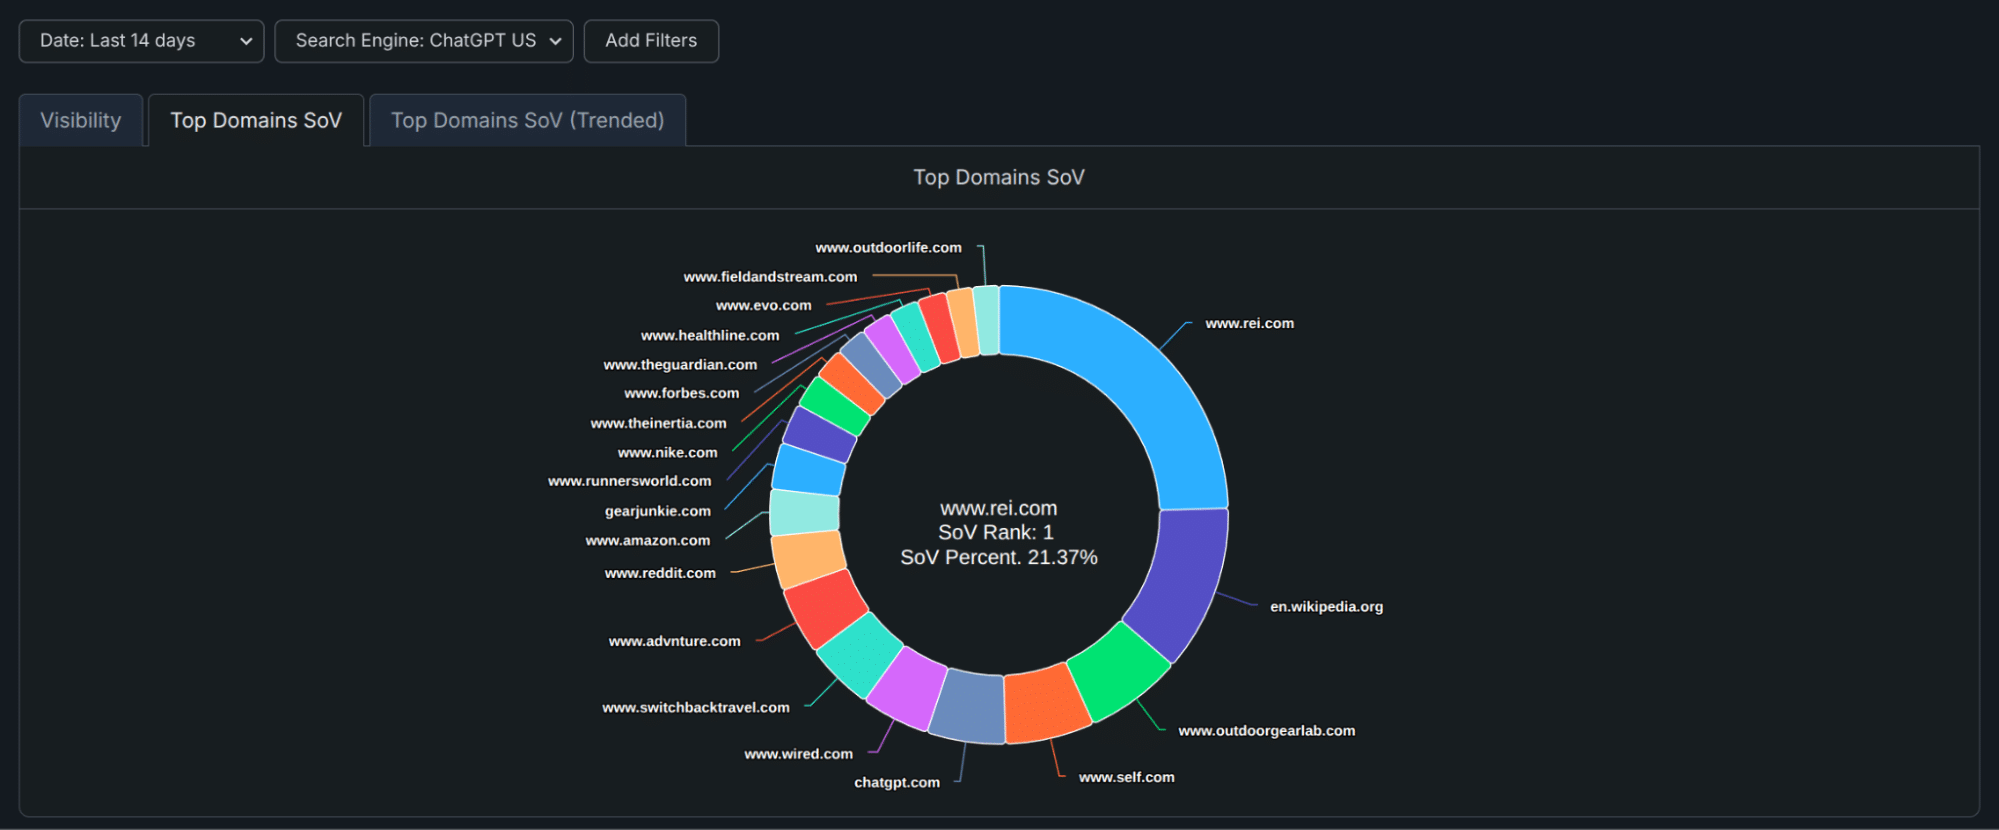Click the orange www.self.com donut segment
Image resolution: width=1999 pixels, height=830 pixels.
[1045, 704]
